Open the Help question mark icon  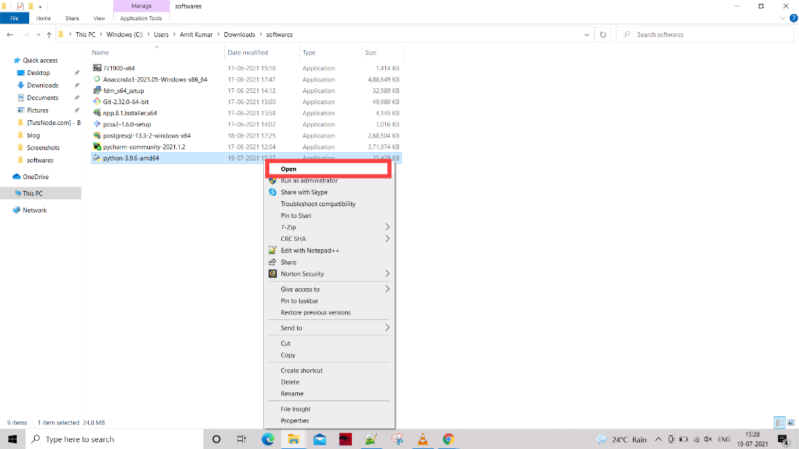(793, 18)
